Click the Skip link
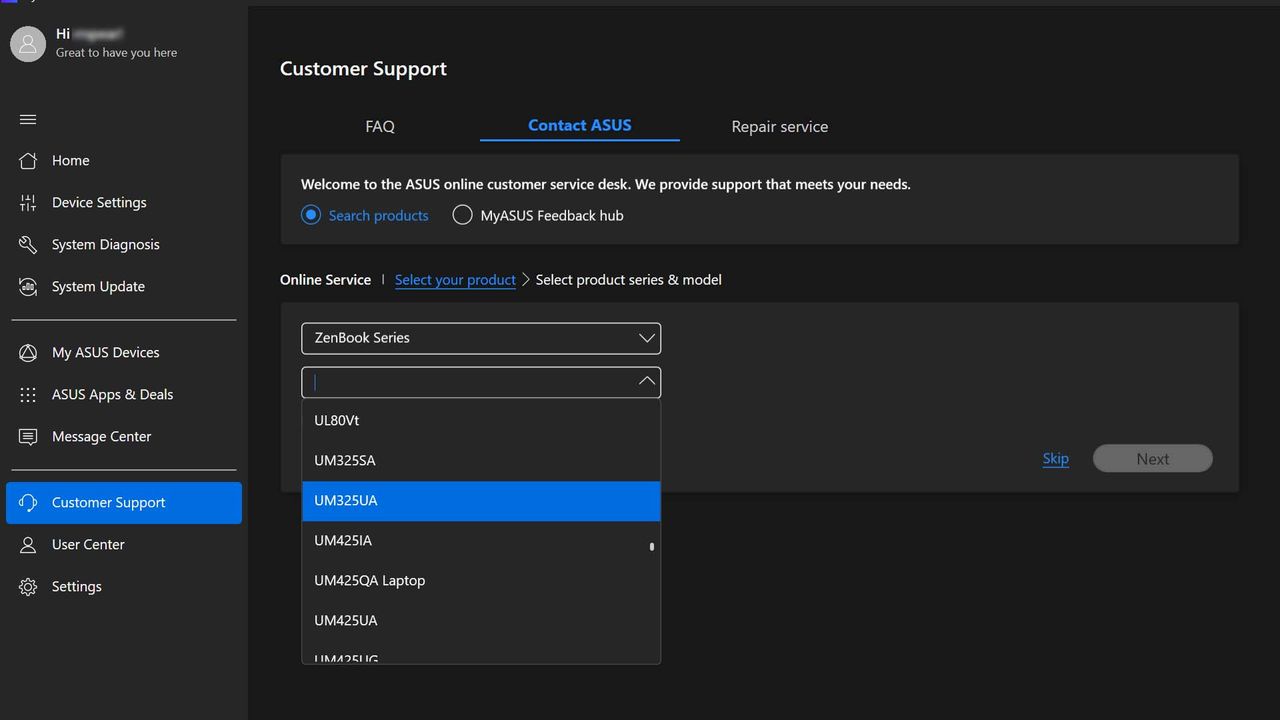This screenshot has width=1280, height=720. click(x=1056, y=459)
